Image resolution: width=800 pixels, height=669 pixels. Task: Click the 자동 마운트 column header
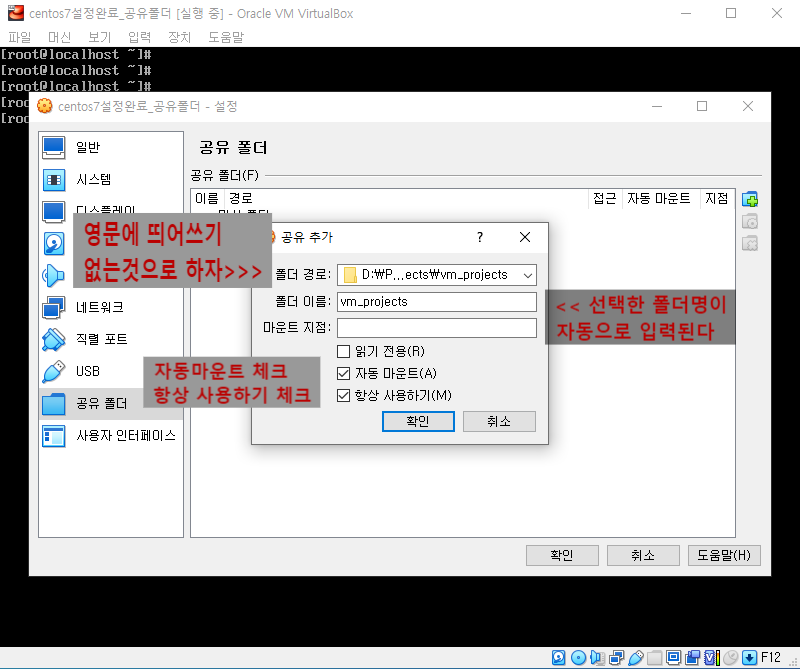659,198
